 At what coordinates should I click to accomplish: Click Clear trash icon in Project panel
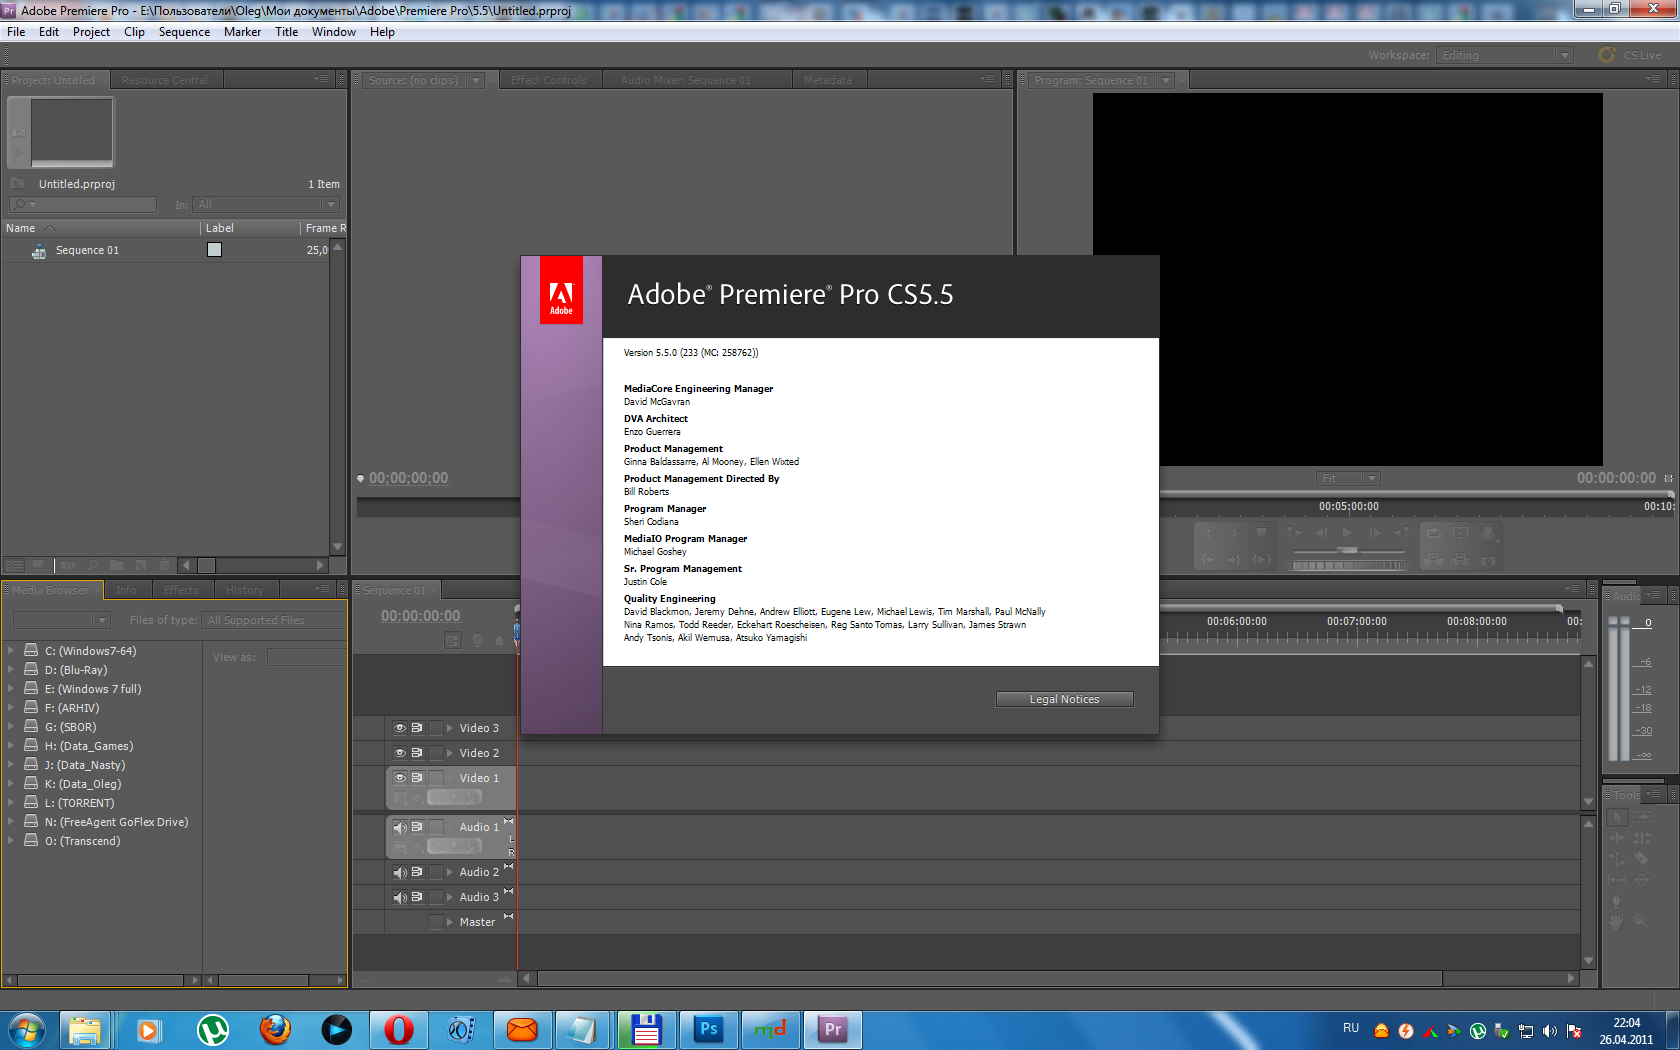[165, 565]
